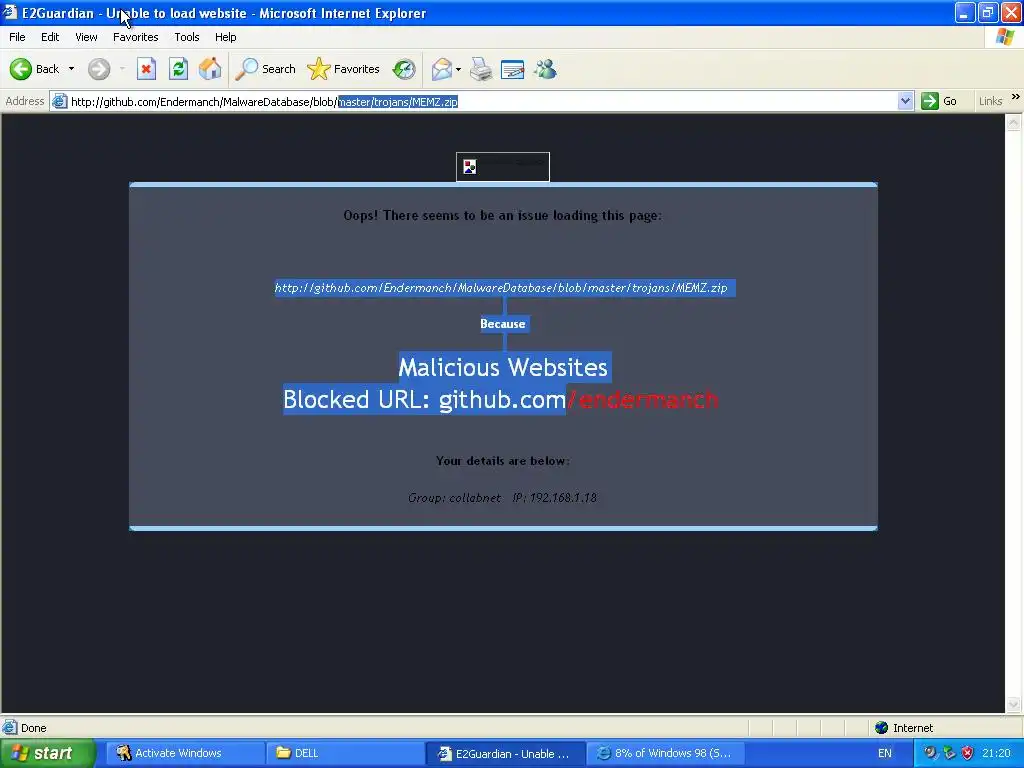Go to the Home page icon
Screen dimensions: 1024x768
point(210,69)
